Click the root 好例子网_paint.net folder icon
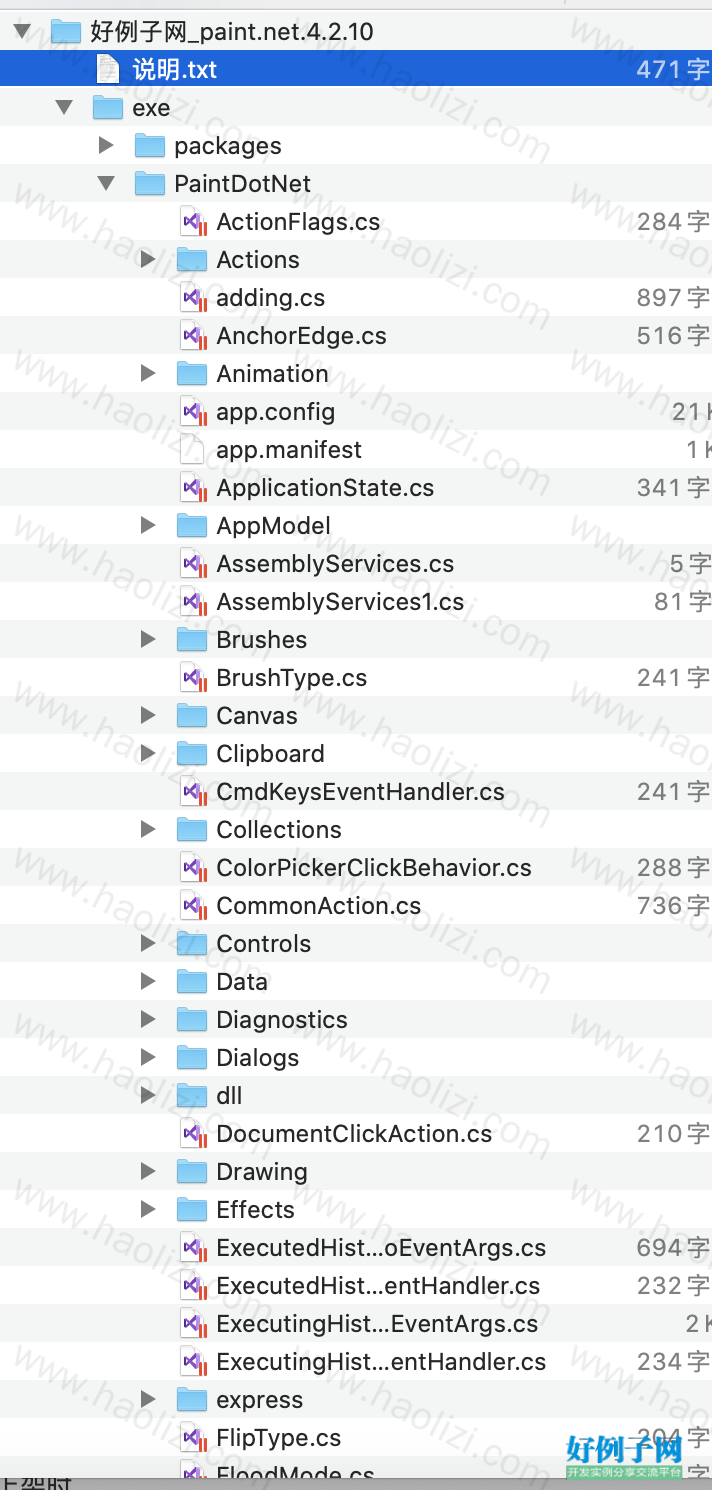 [66, 31]
